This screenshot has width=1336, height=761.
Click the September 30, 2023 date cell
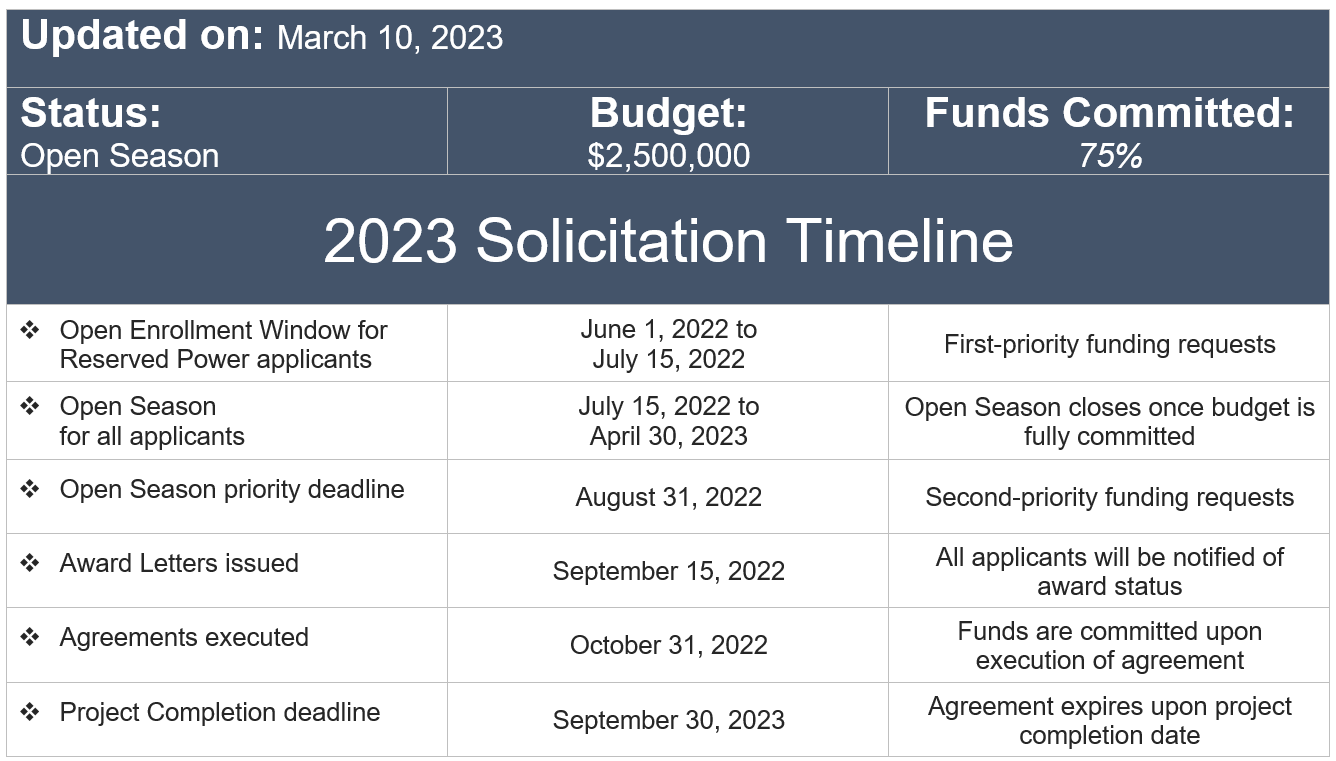point(668,720)
